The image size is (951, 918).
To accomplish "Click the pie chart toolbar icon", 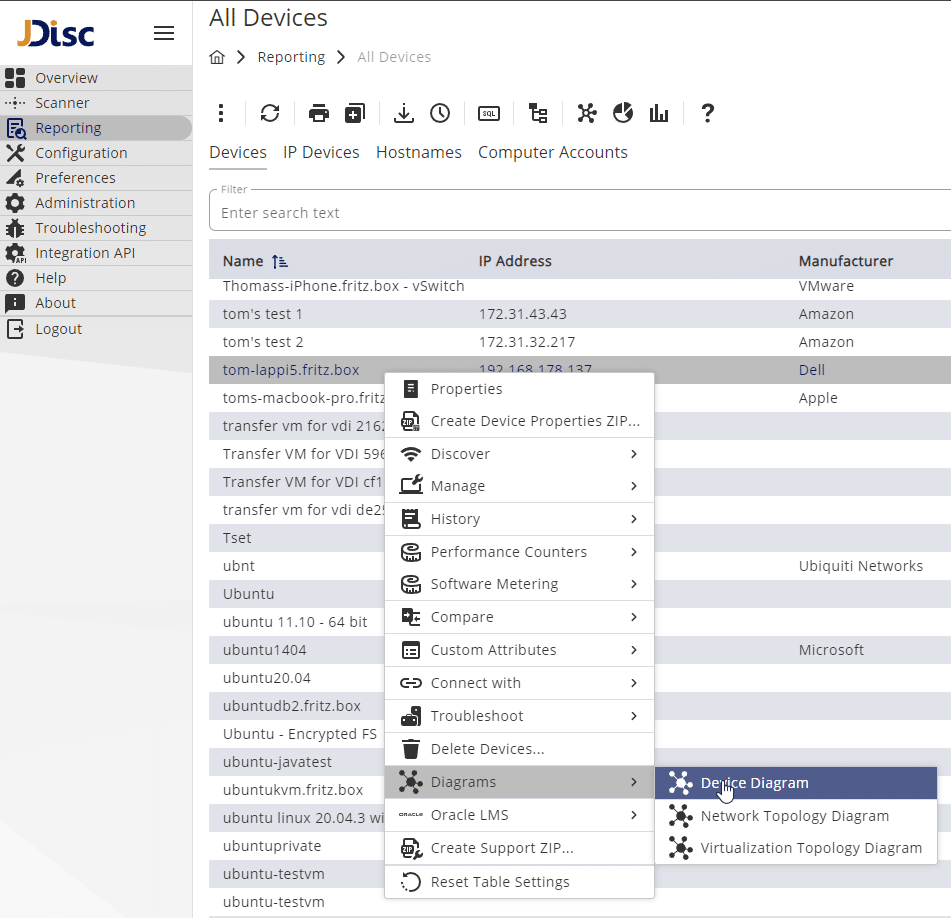I will [623, 113].
